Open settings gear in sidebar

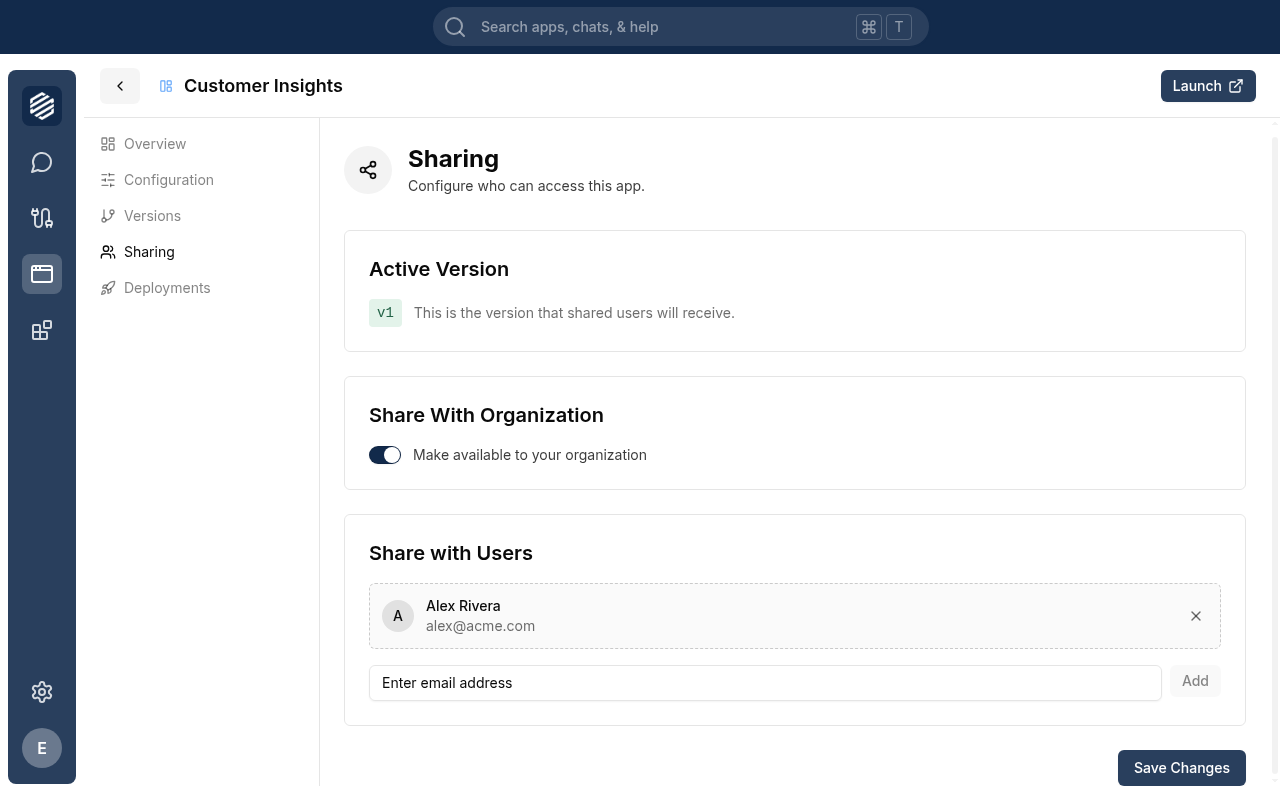(42, 692)
